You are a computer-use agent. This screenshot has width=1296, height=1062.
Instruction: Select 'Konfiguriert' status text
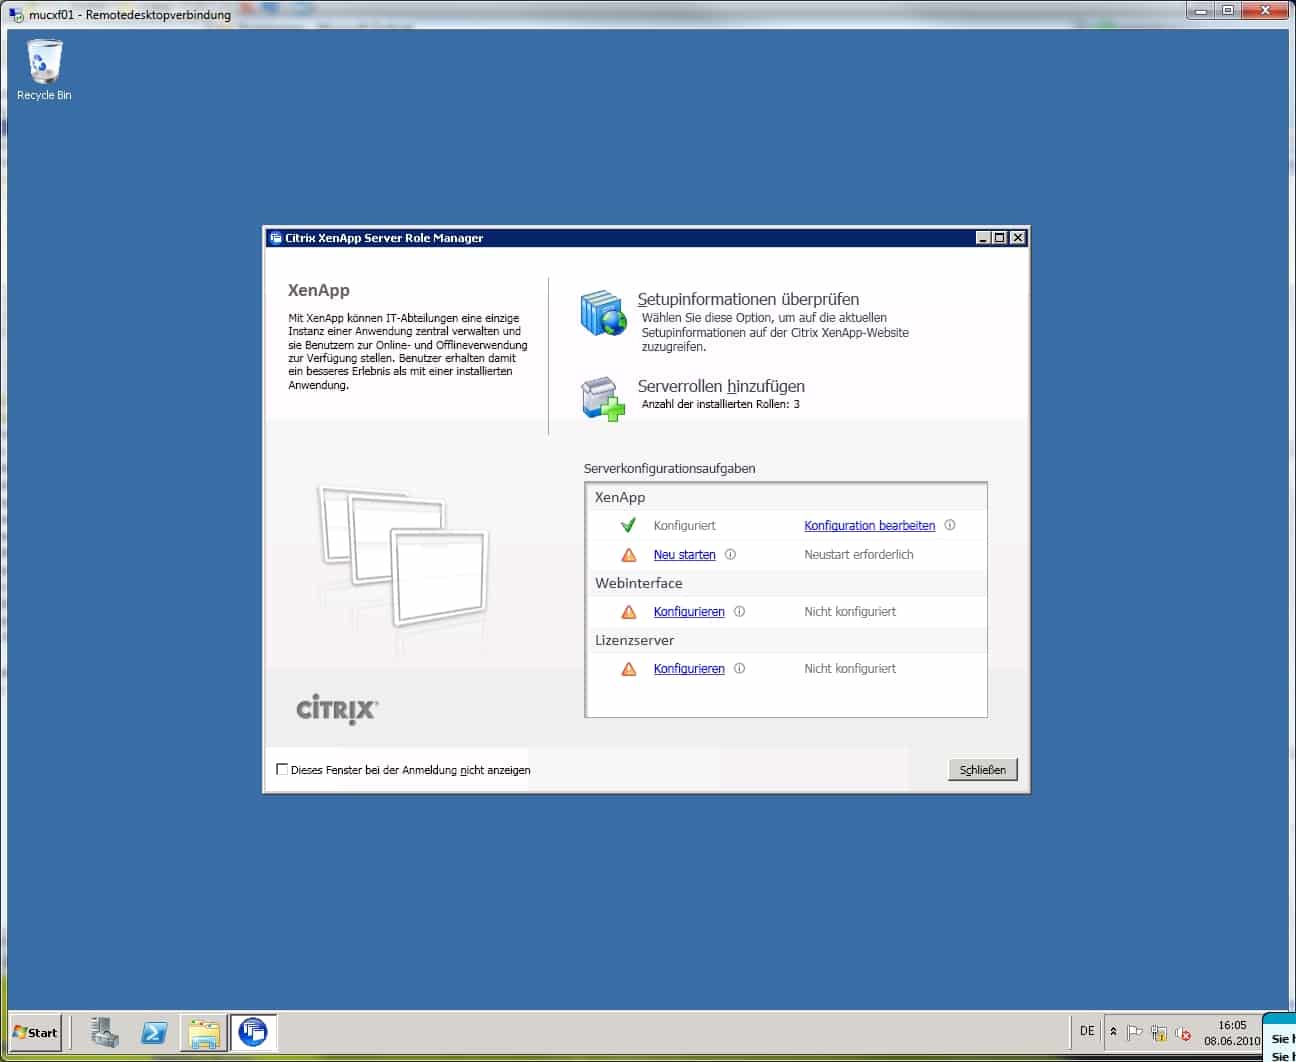tap(685, 525)
